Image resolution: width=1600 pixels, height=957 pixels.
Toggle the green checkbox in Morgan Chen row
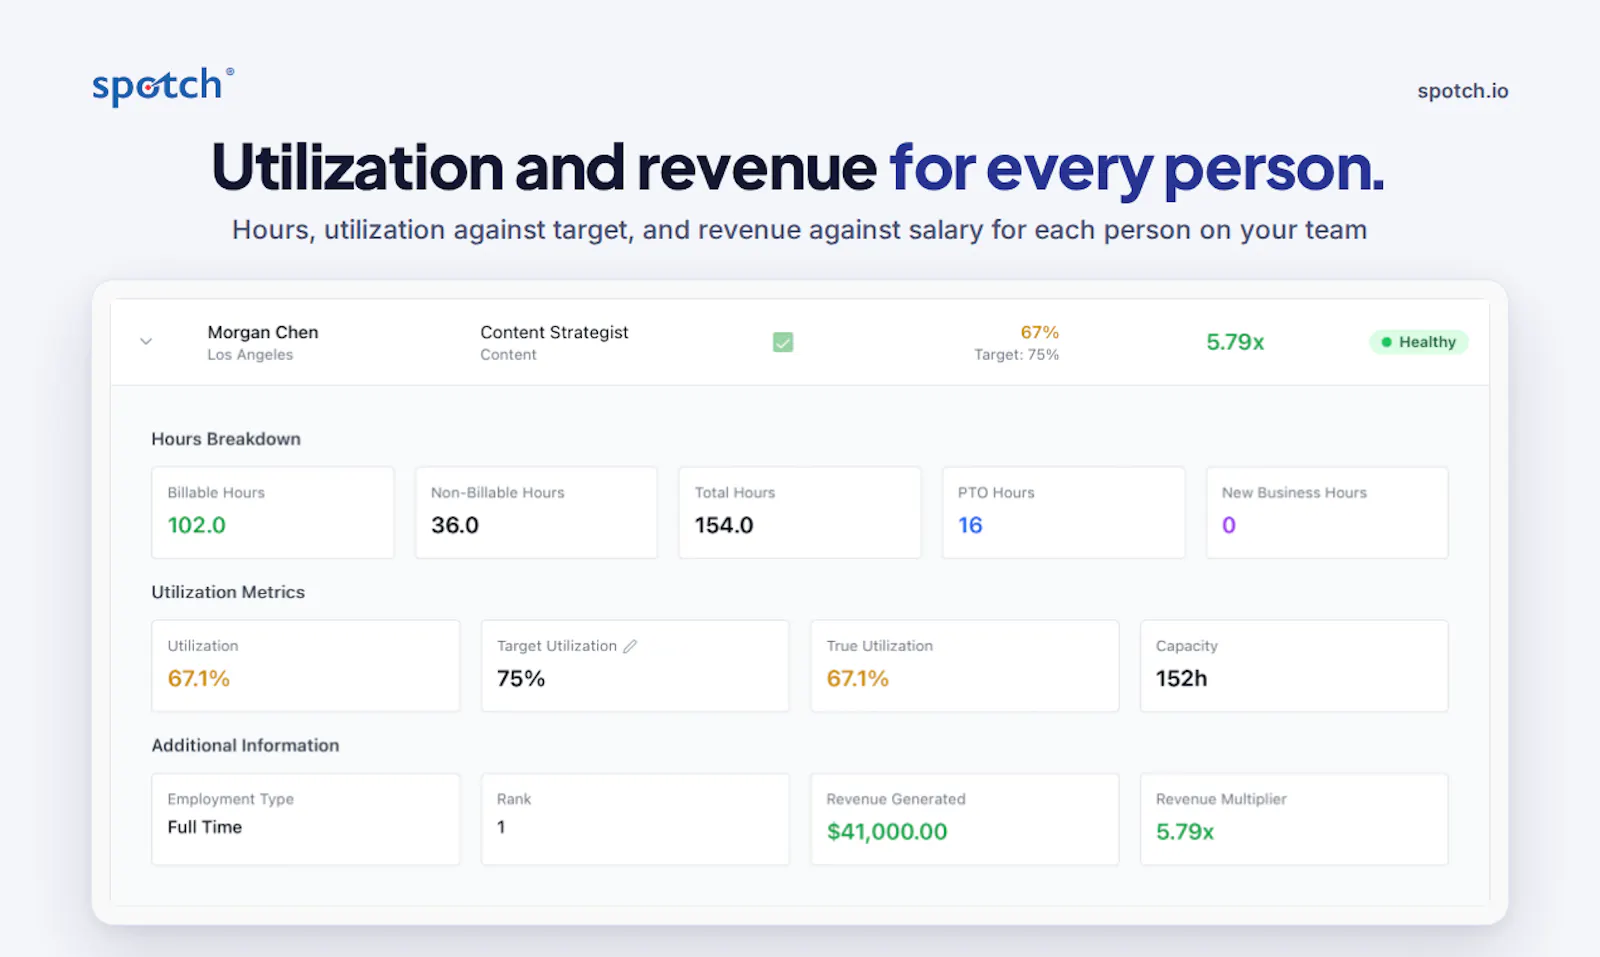(783, 342)
